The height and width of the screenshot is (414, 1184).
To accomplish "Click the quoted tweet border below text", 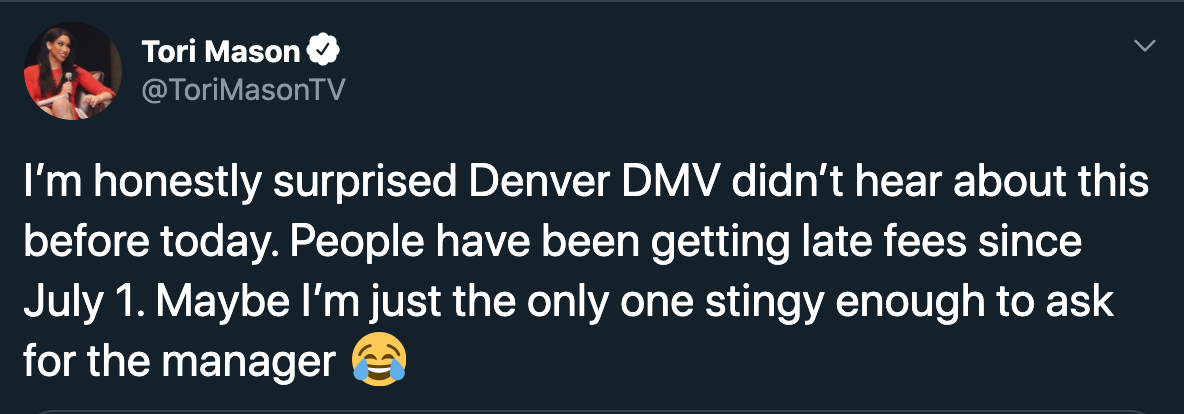I will 592,411.
